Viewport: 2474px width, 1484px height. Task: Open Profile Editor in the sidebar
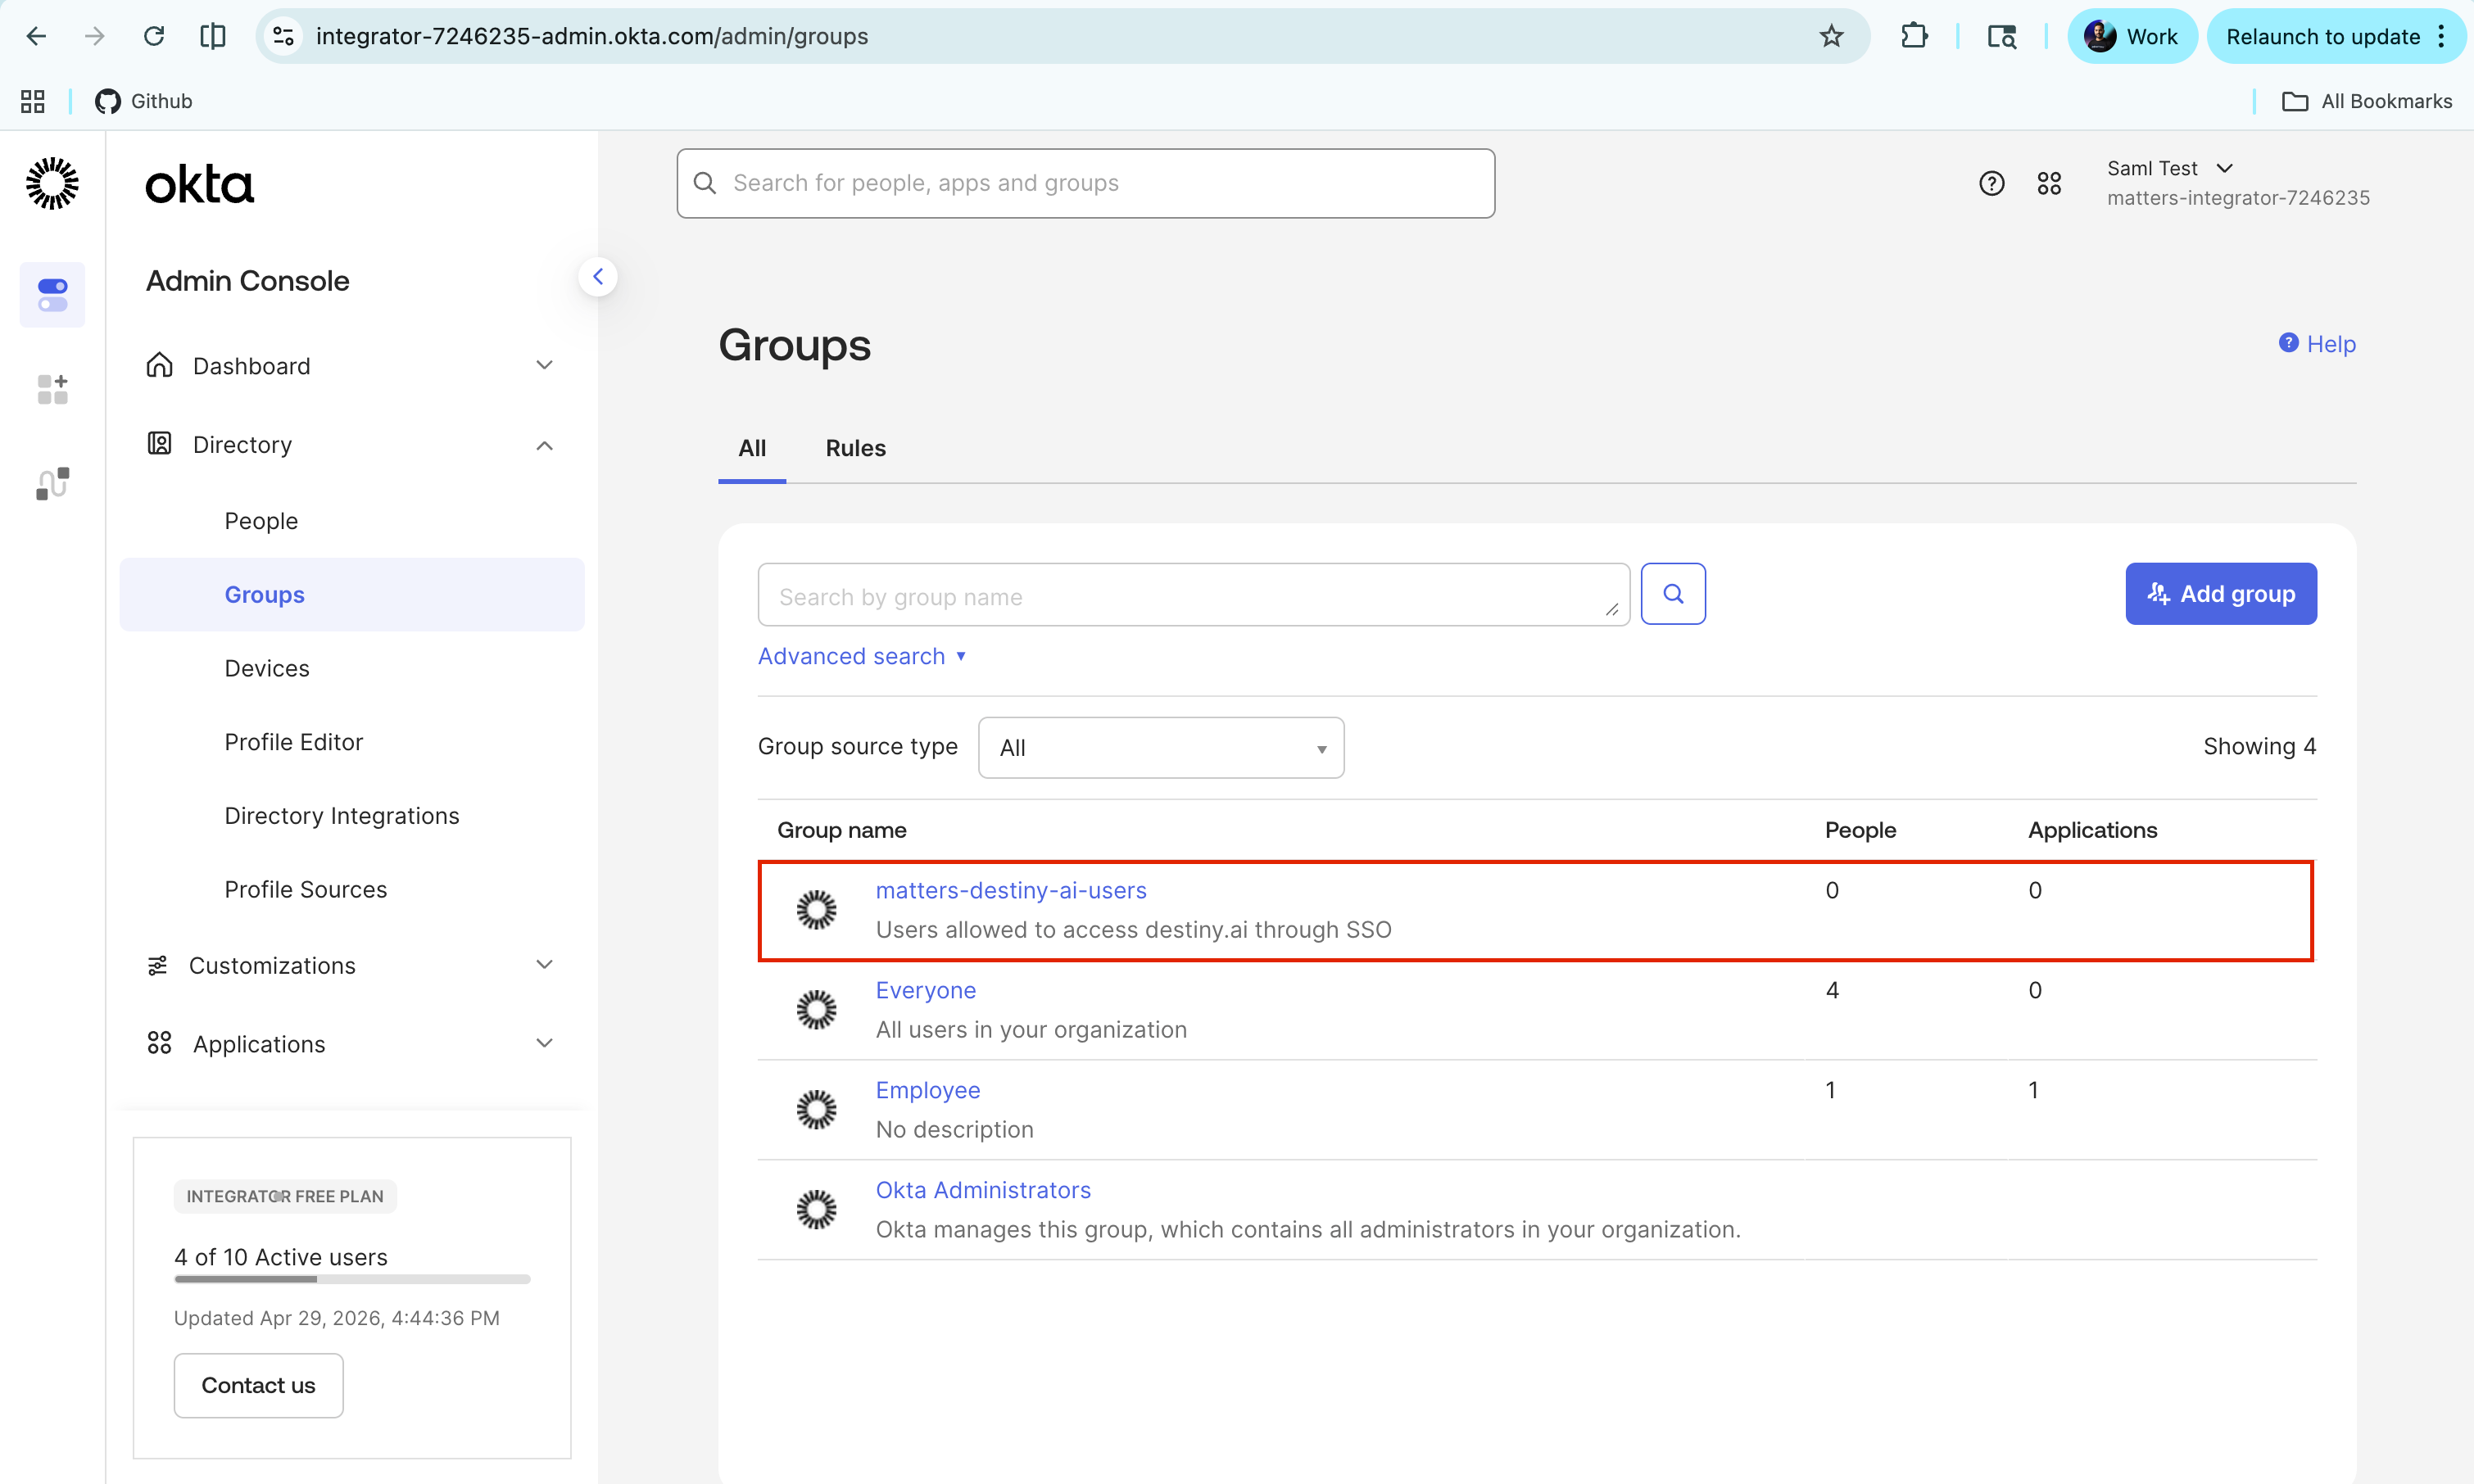(x=294, y=742)
